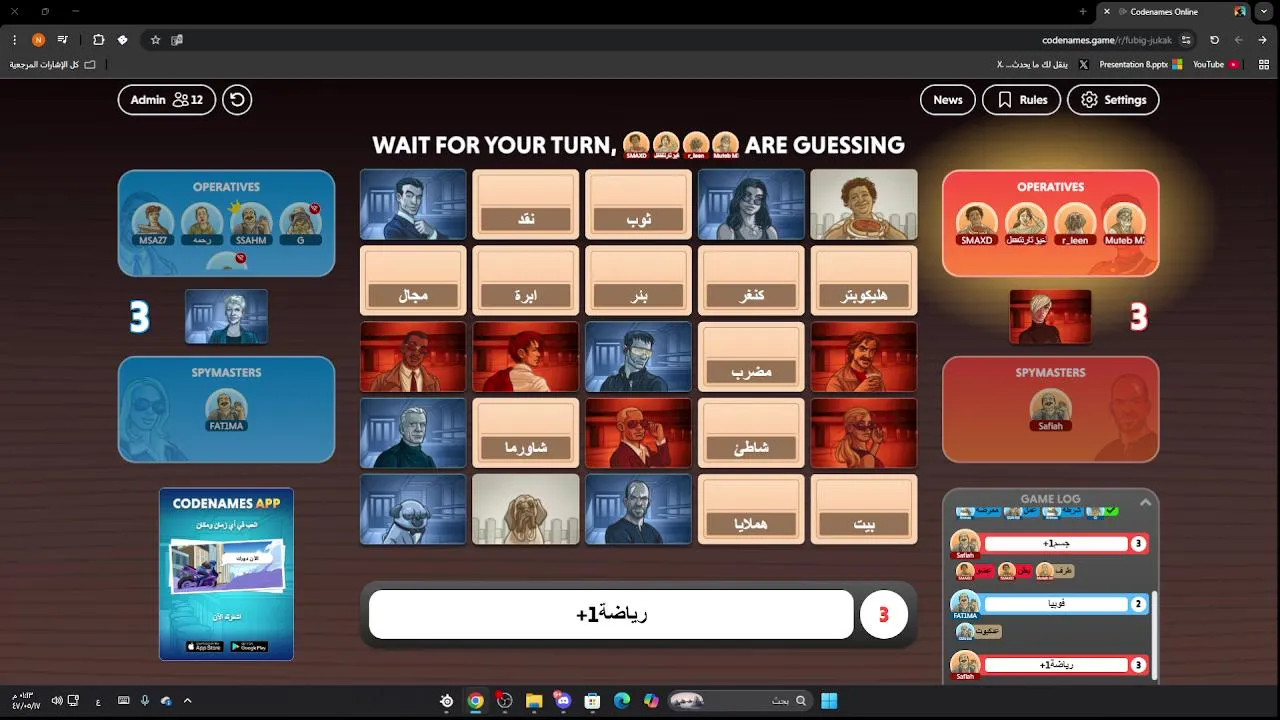Select the word card كنغر
The width and height of the screenshot is (1280, 720).
coord(751,281)
